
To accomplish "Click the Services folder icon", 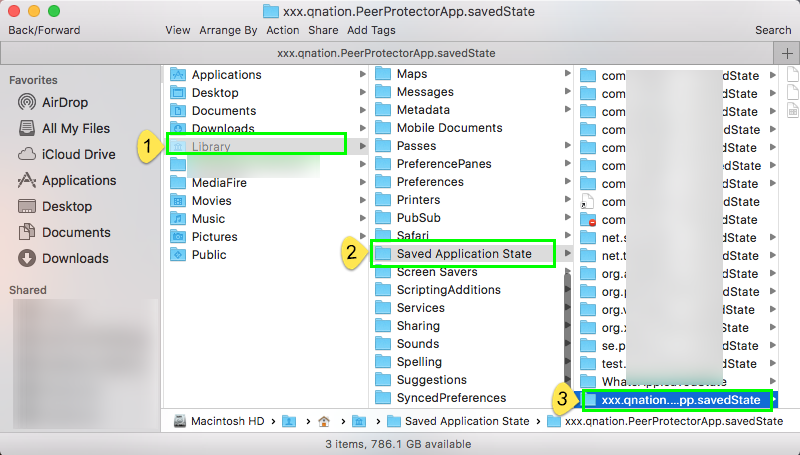I will [383, 308].
